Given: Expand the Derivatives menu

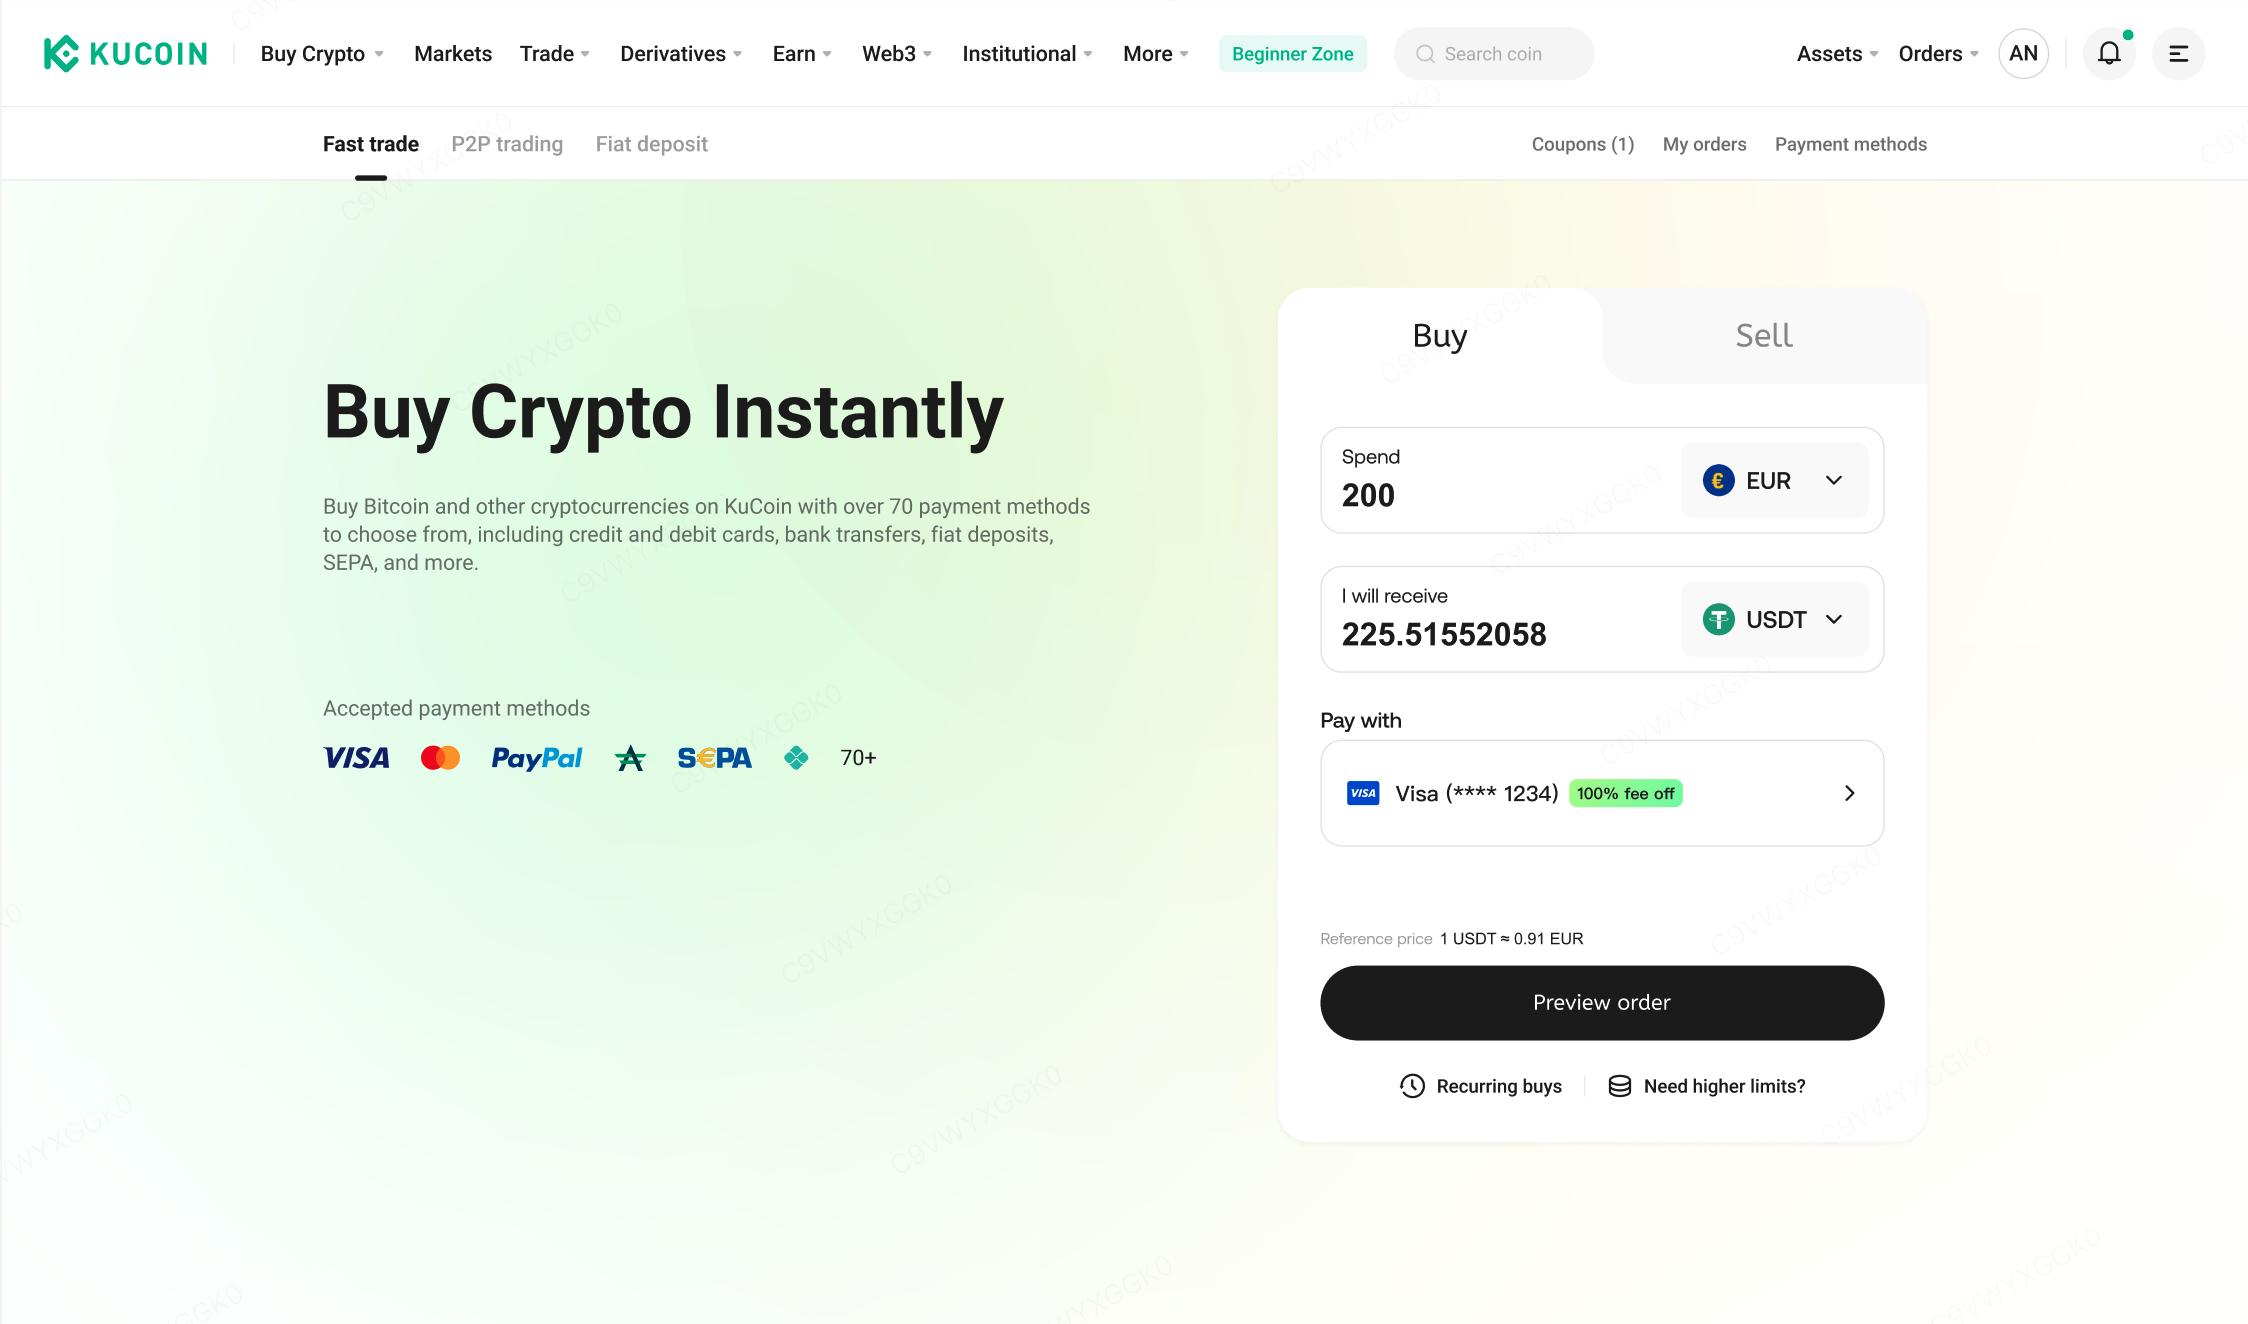Looking at the screenshot, I should pos(680,54).
